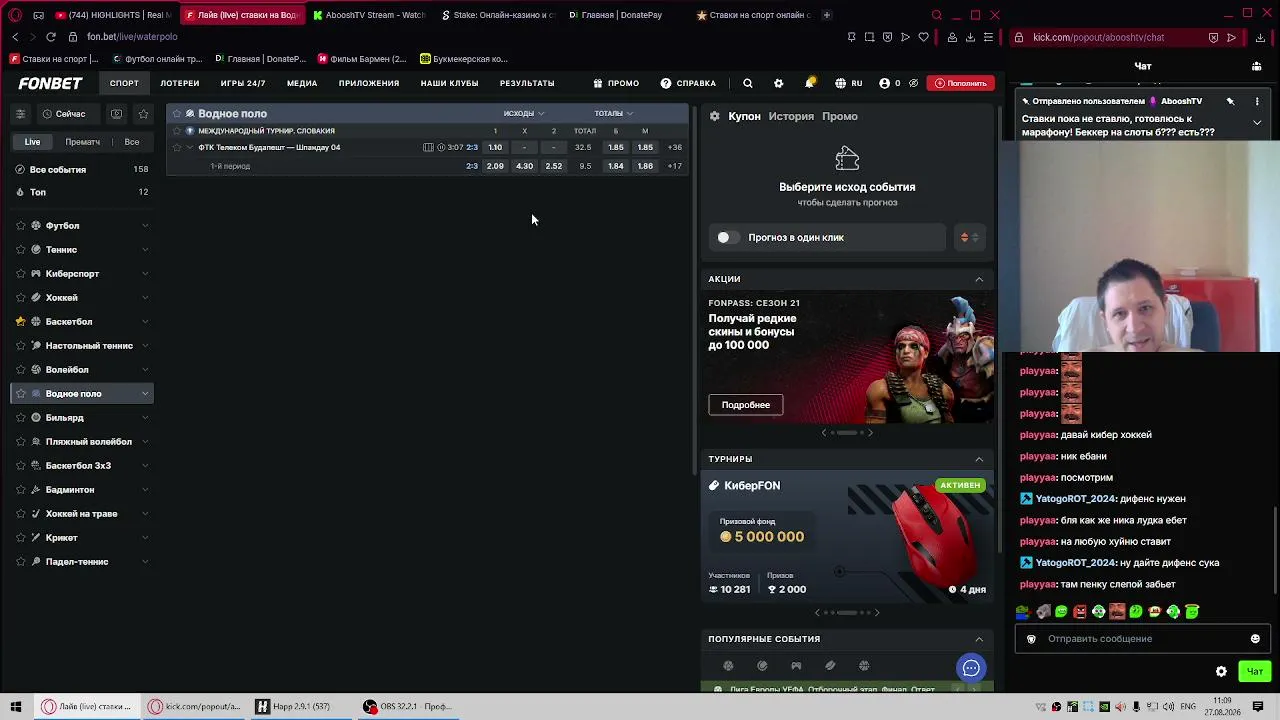Open Fonbet site settings gear
1280x720 pixels.
(779, 83)
